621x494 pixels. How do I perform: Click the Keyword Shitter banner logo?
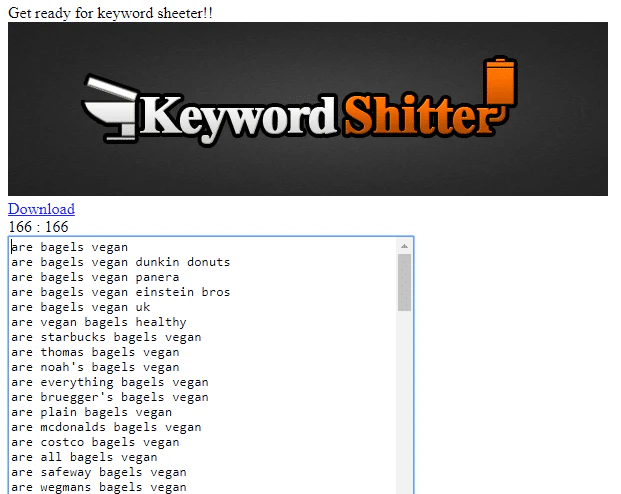308,109
